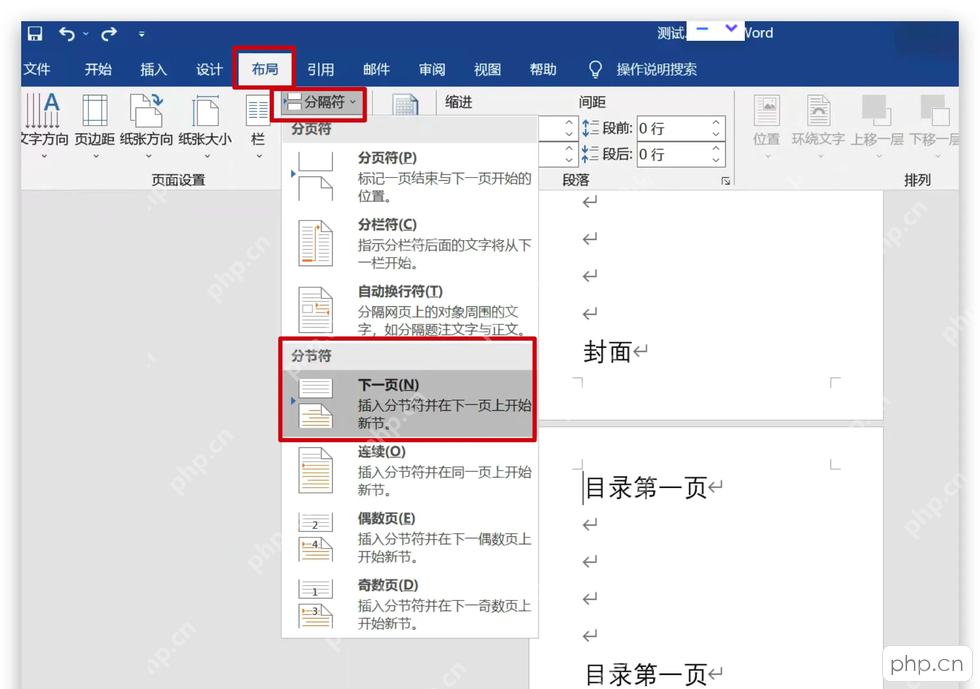
Task: Click the 操作说明搜索 search box
Action: coord(656,69)
